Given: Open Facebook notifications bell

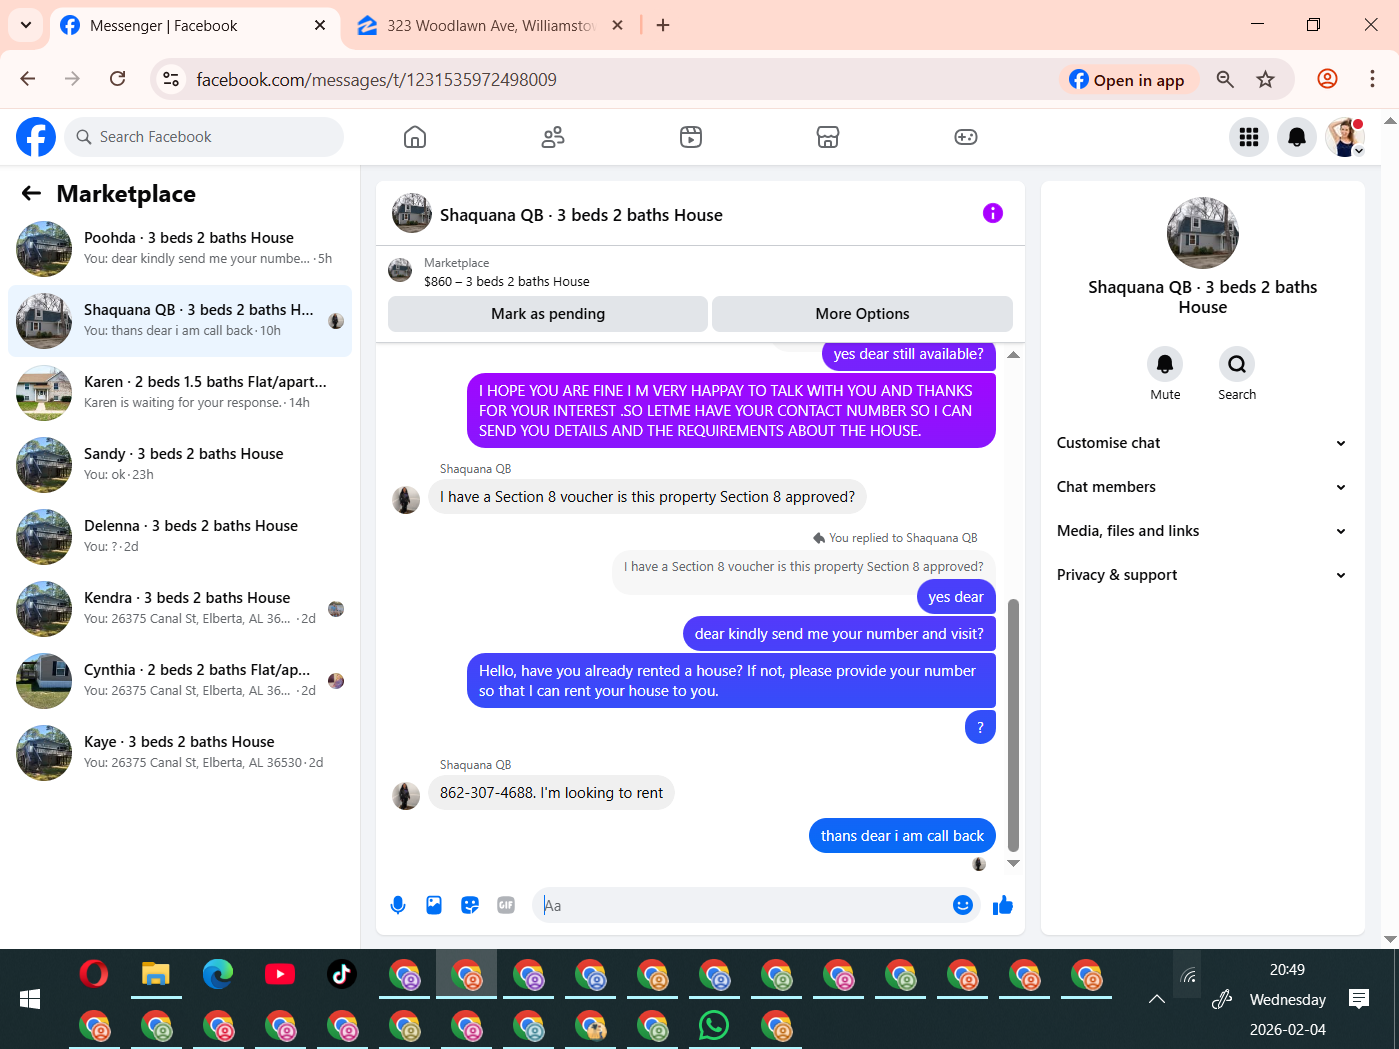Looking at the screenshot, I should pos(1297,137).
